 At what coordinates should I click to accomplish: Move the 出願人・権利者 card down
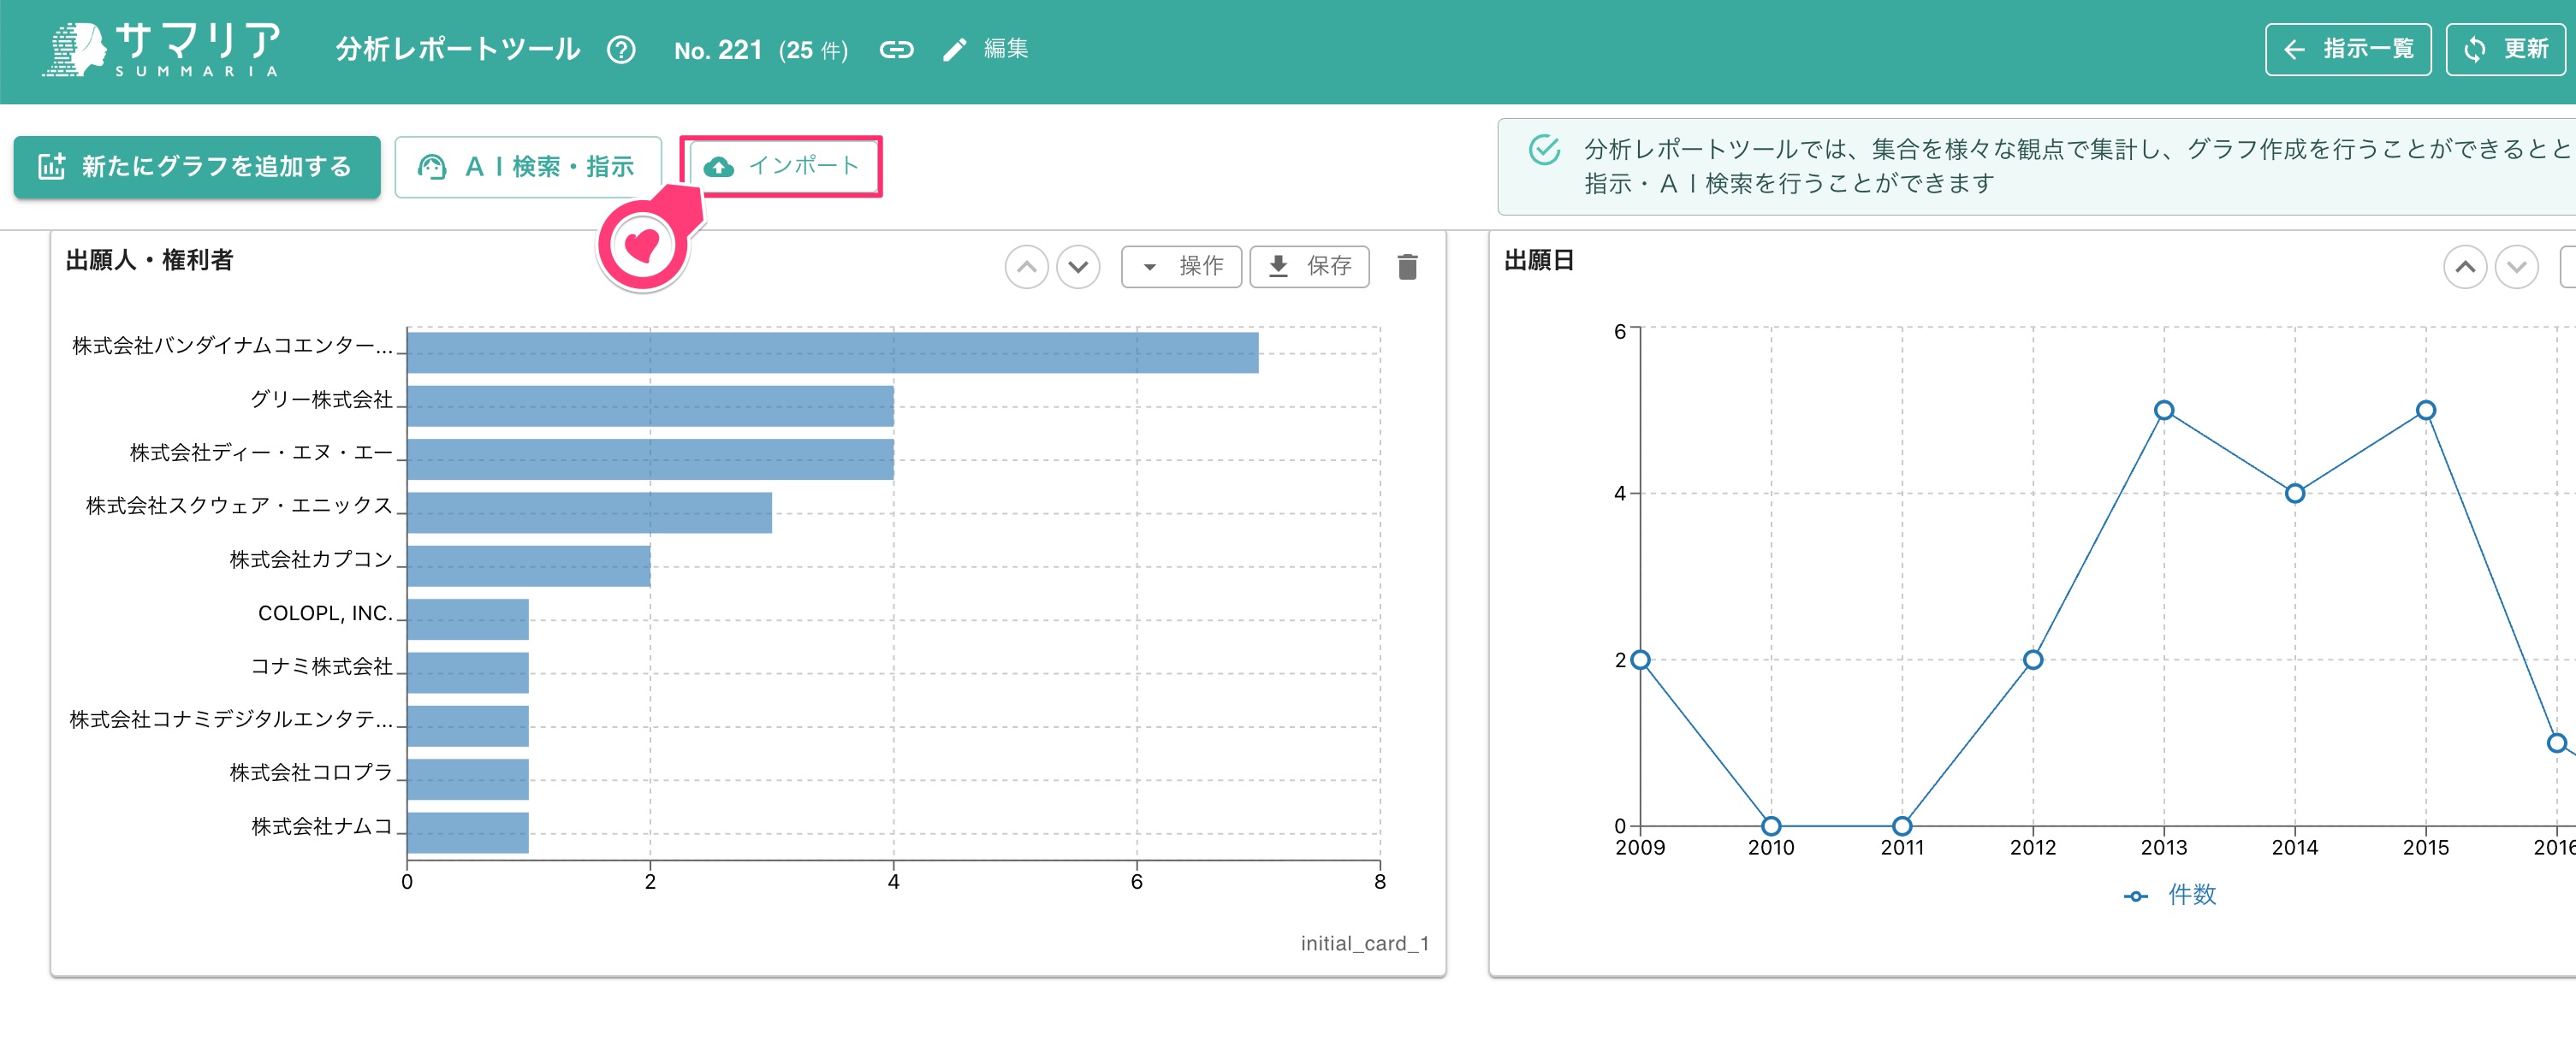[1078, 267]
